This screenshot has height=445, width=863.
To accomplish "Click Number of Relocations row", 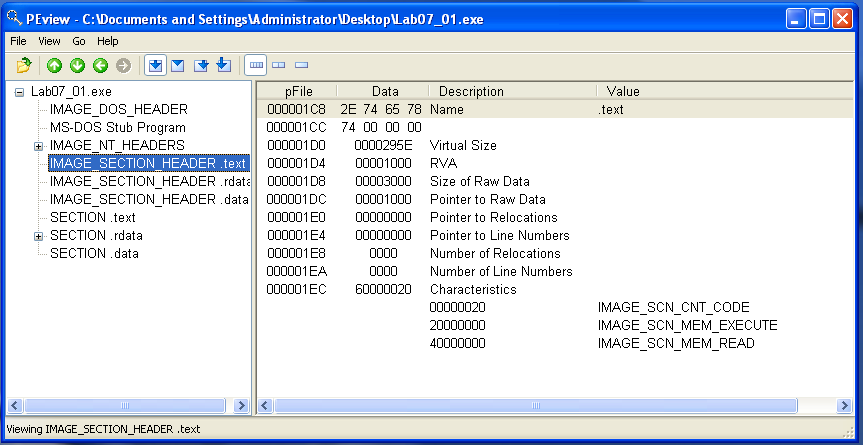I will tap(555, 254).
